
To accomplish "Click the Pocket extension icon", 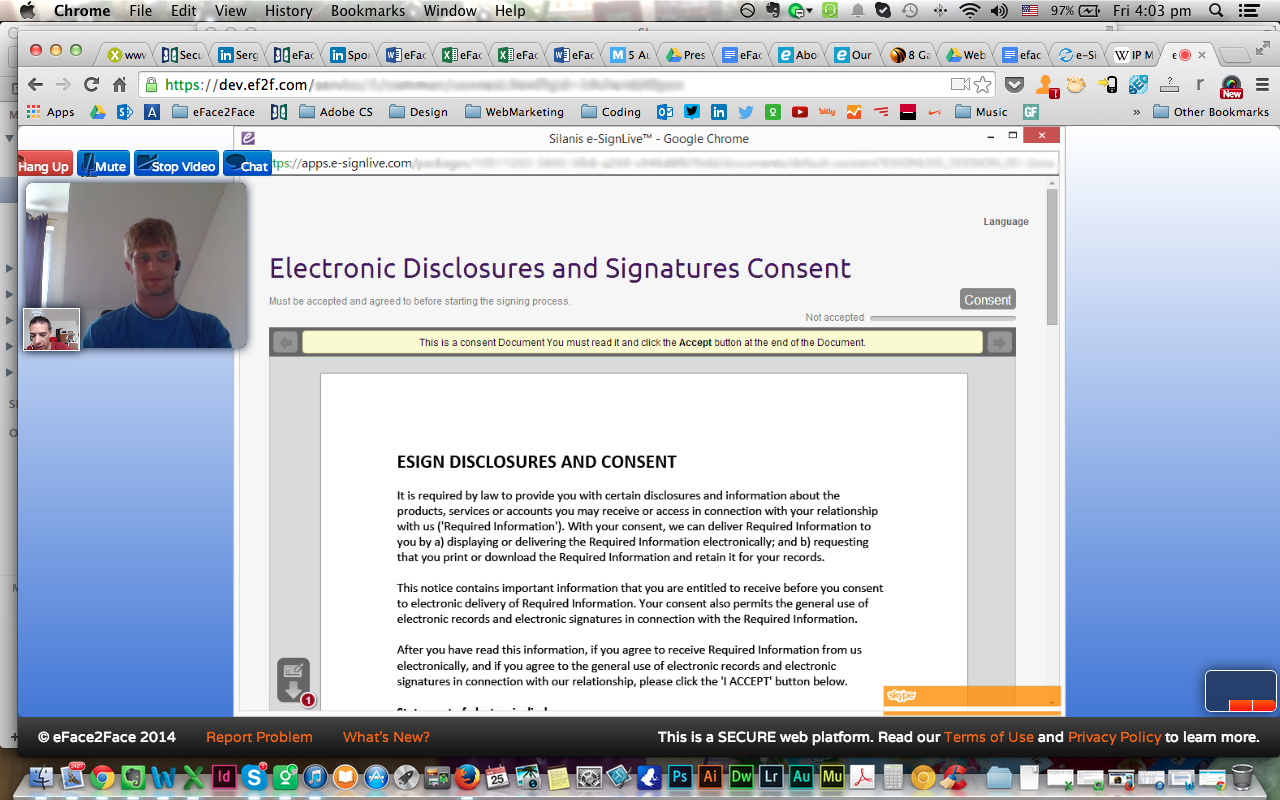I will (1014, 85).
